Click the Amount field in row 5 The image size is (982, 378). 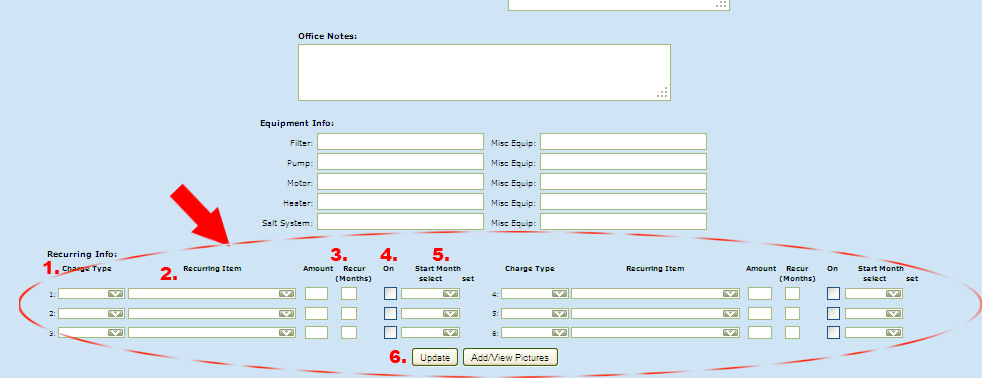760,314
